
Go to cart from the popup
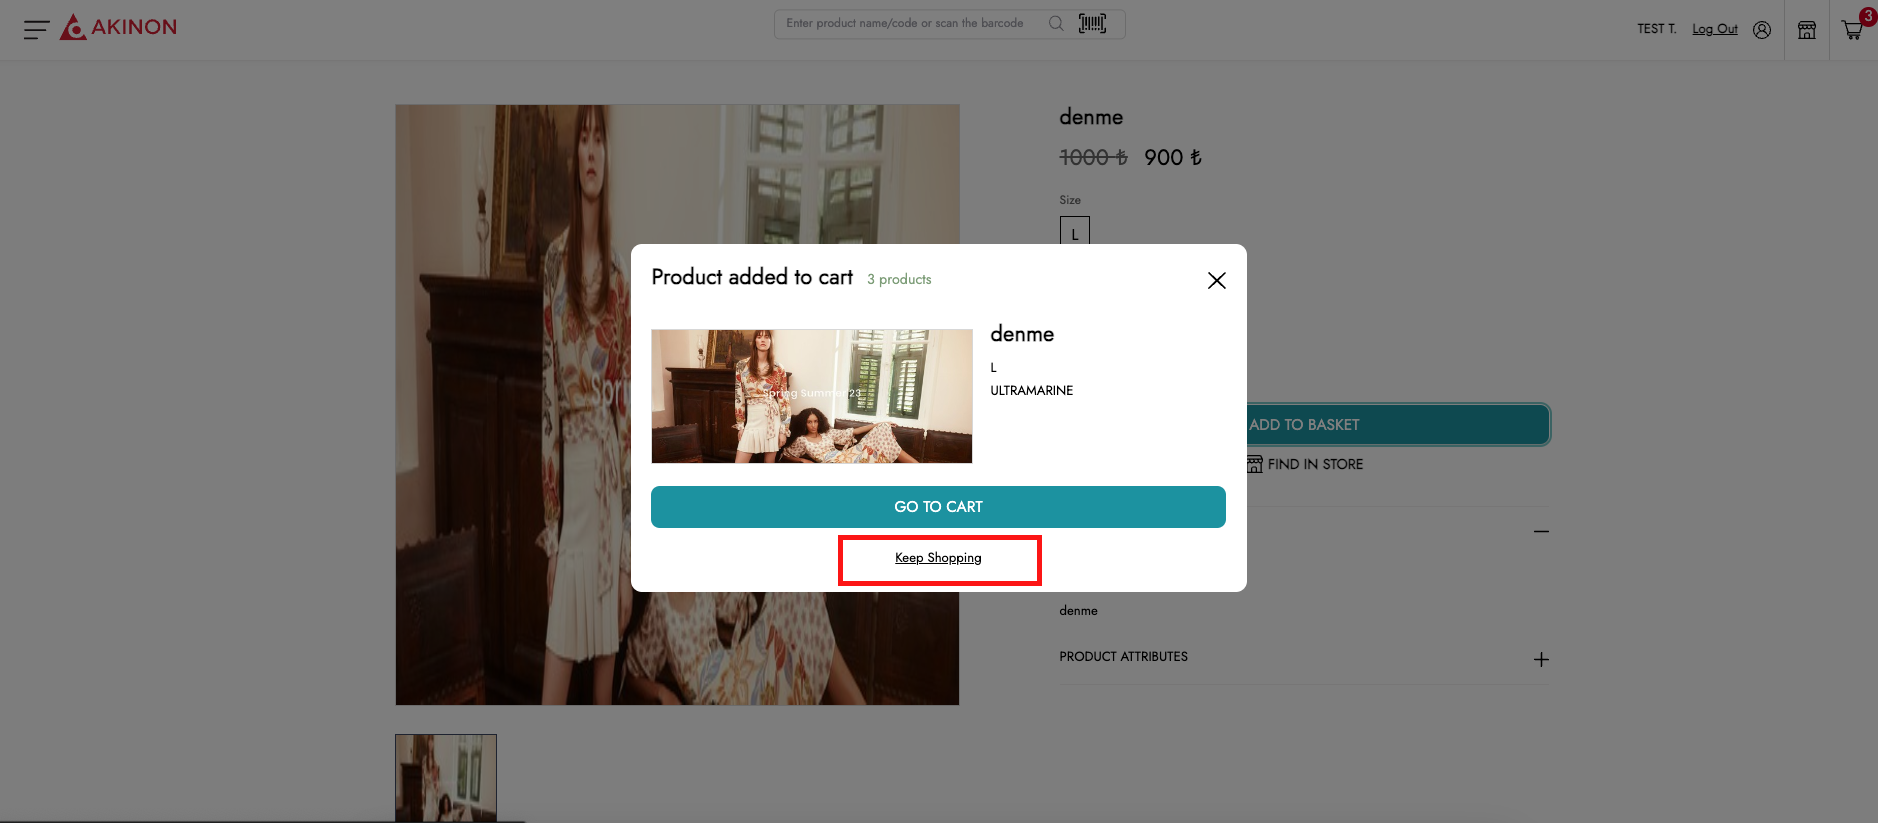pyautogui.click(x=938, y=507)
